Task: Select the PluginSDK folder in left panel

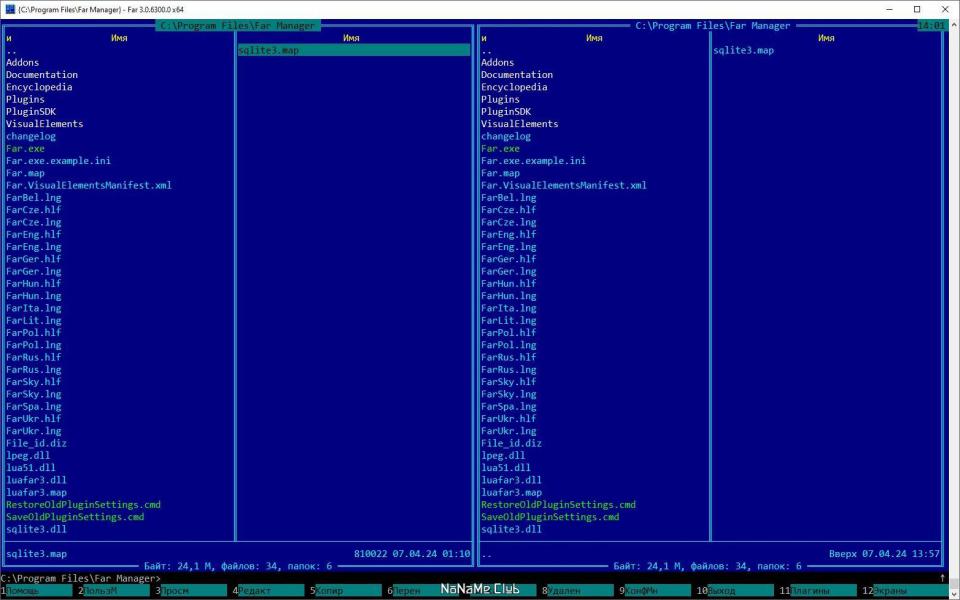Action: [31, 111]
